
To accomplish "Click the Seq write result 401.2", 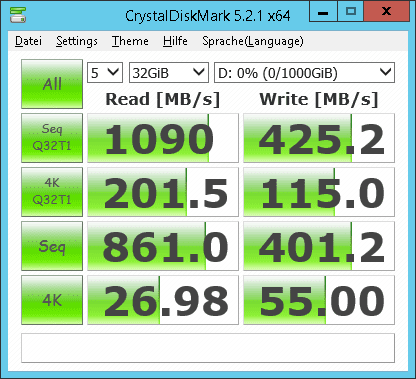I will point(319,246).
